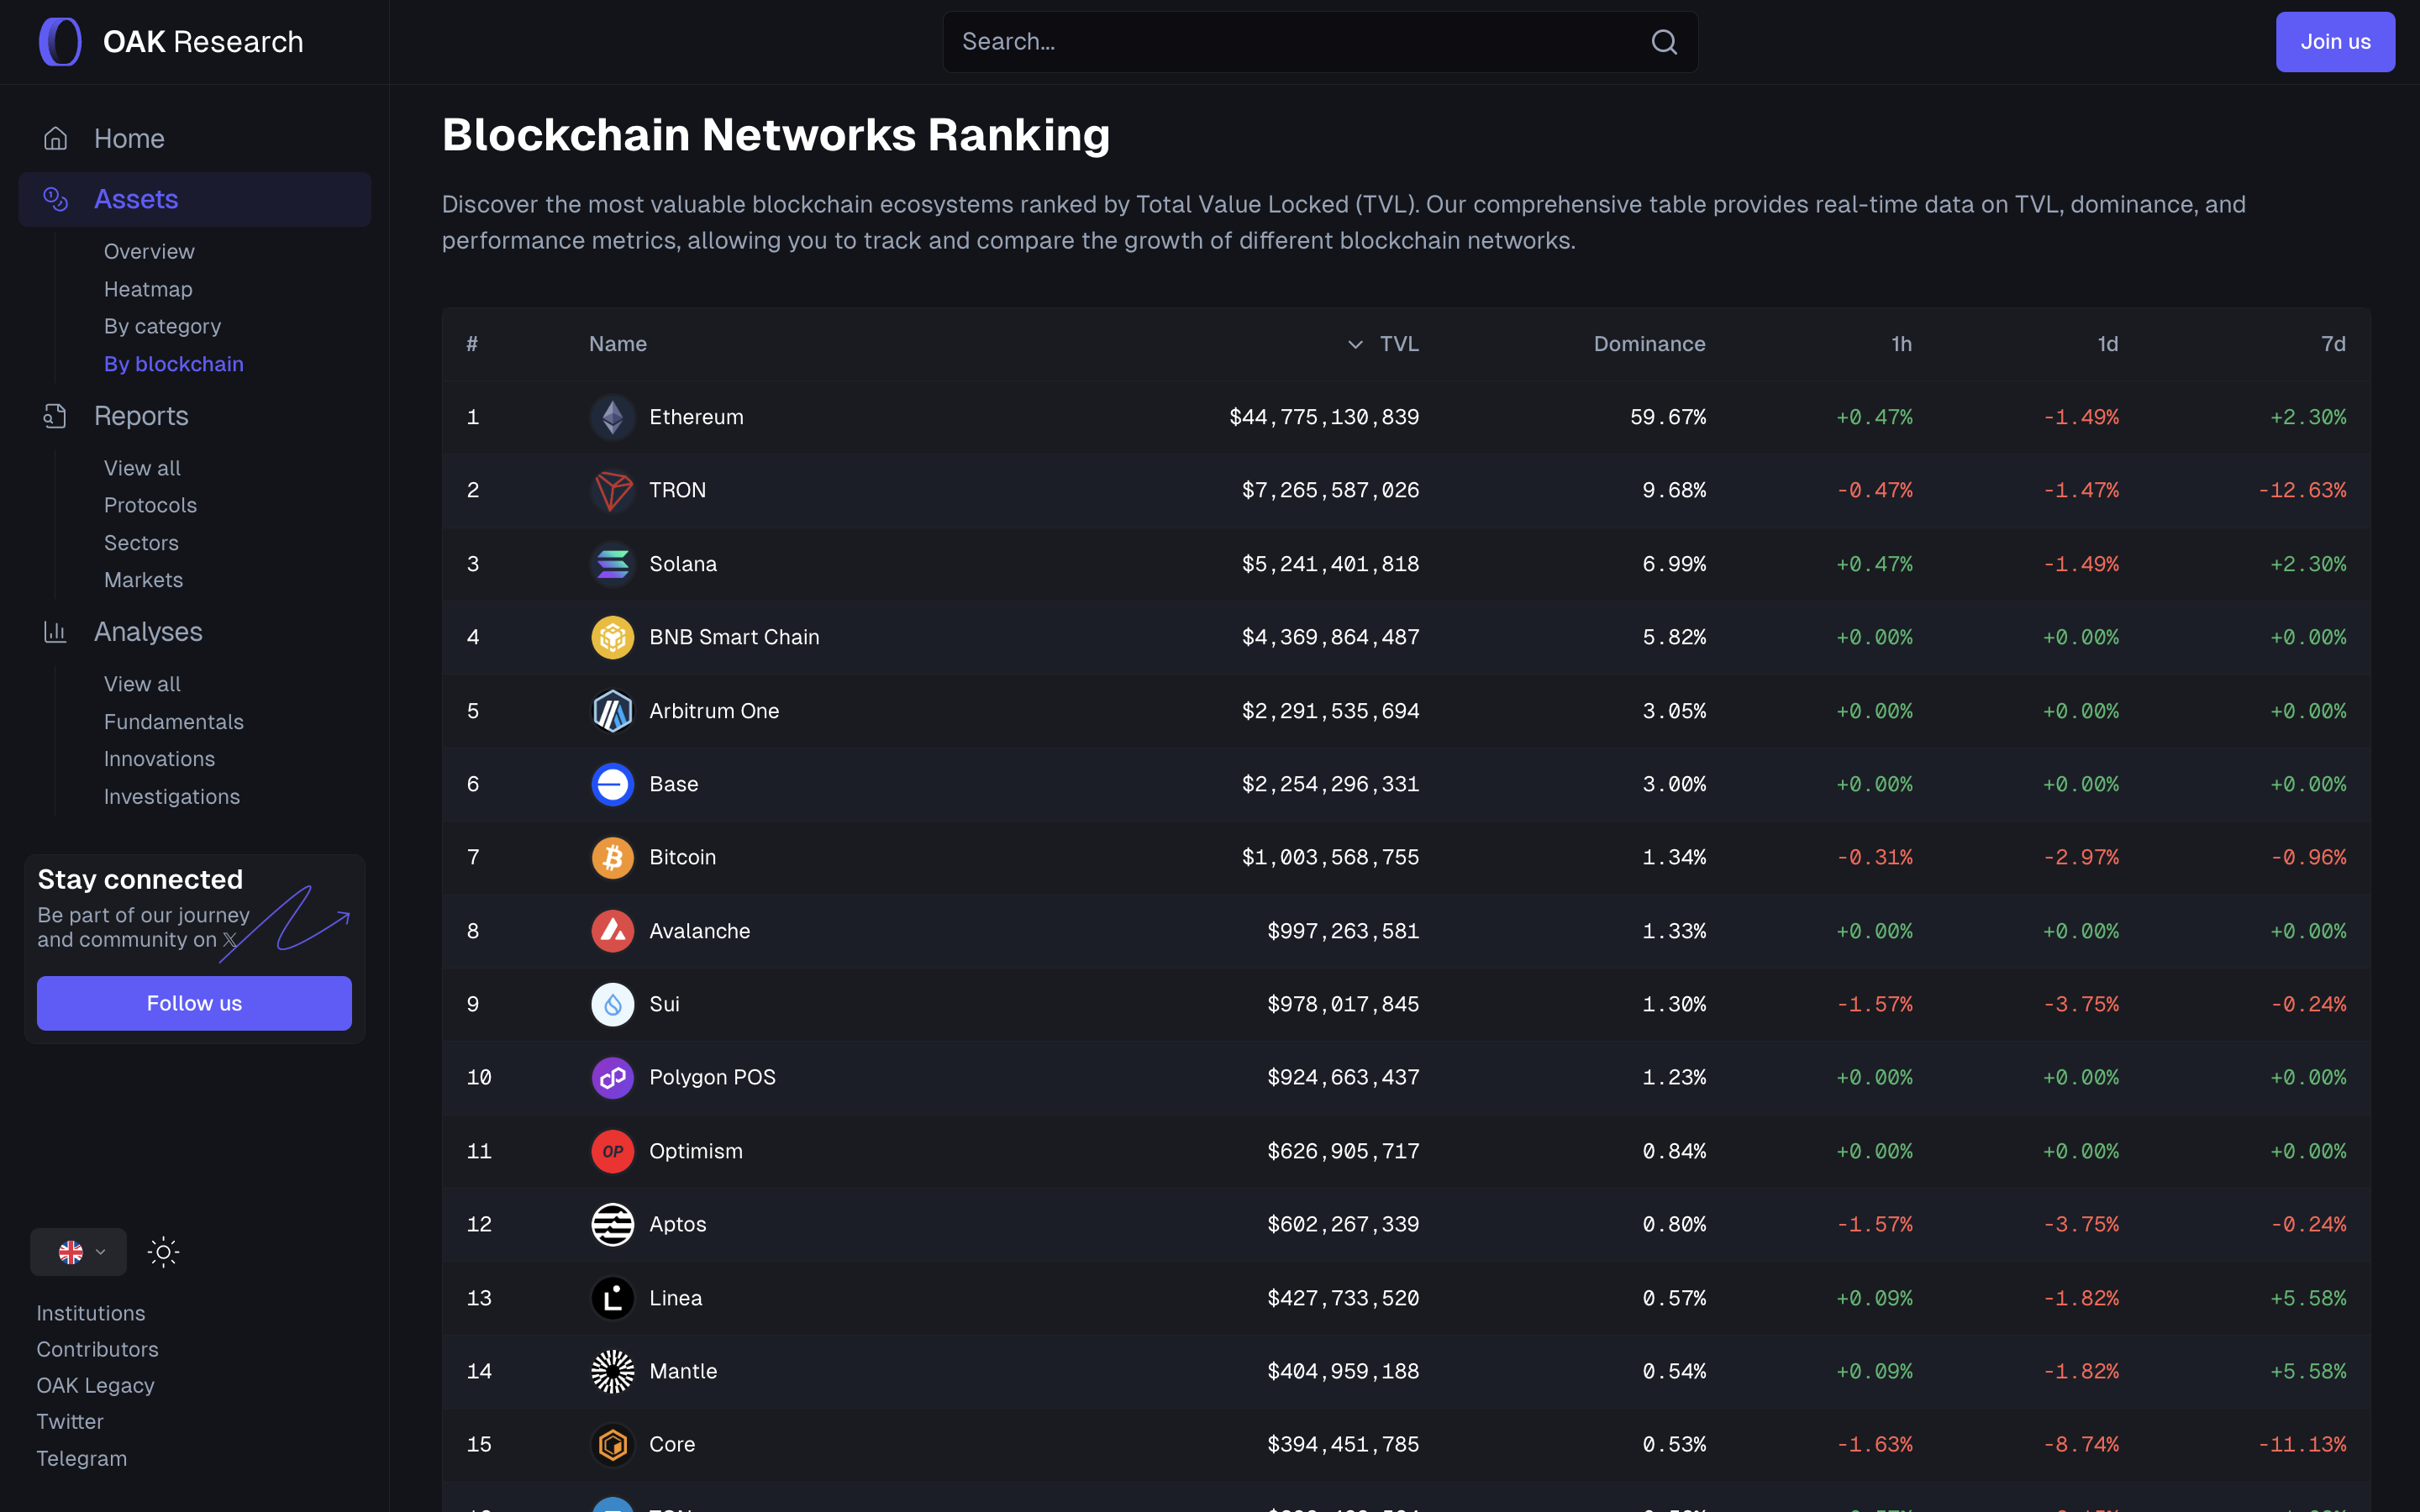This screenshot has width=2420, height=1512.
Task: Click the Optimism OP icon
Action: tap(612, 1151)
